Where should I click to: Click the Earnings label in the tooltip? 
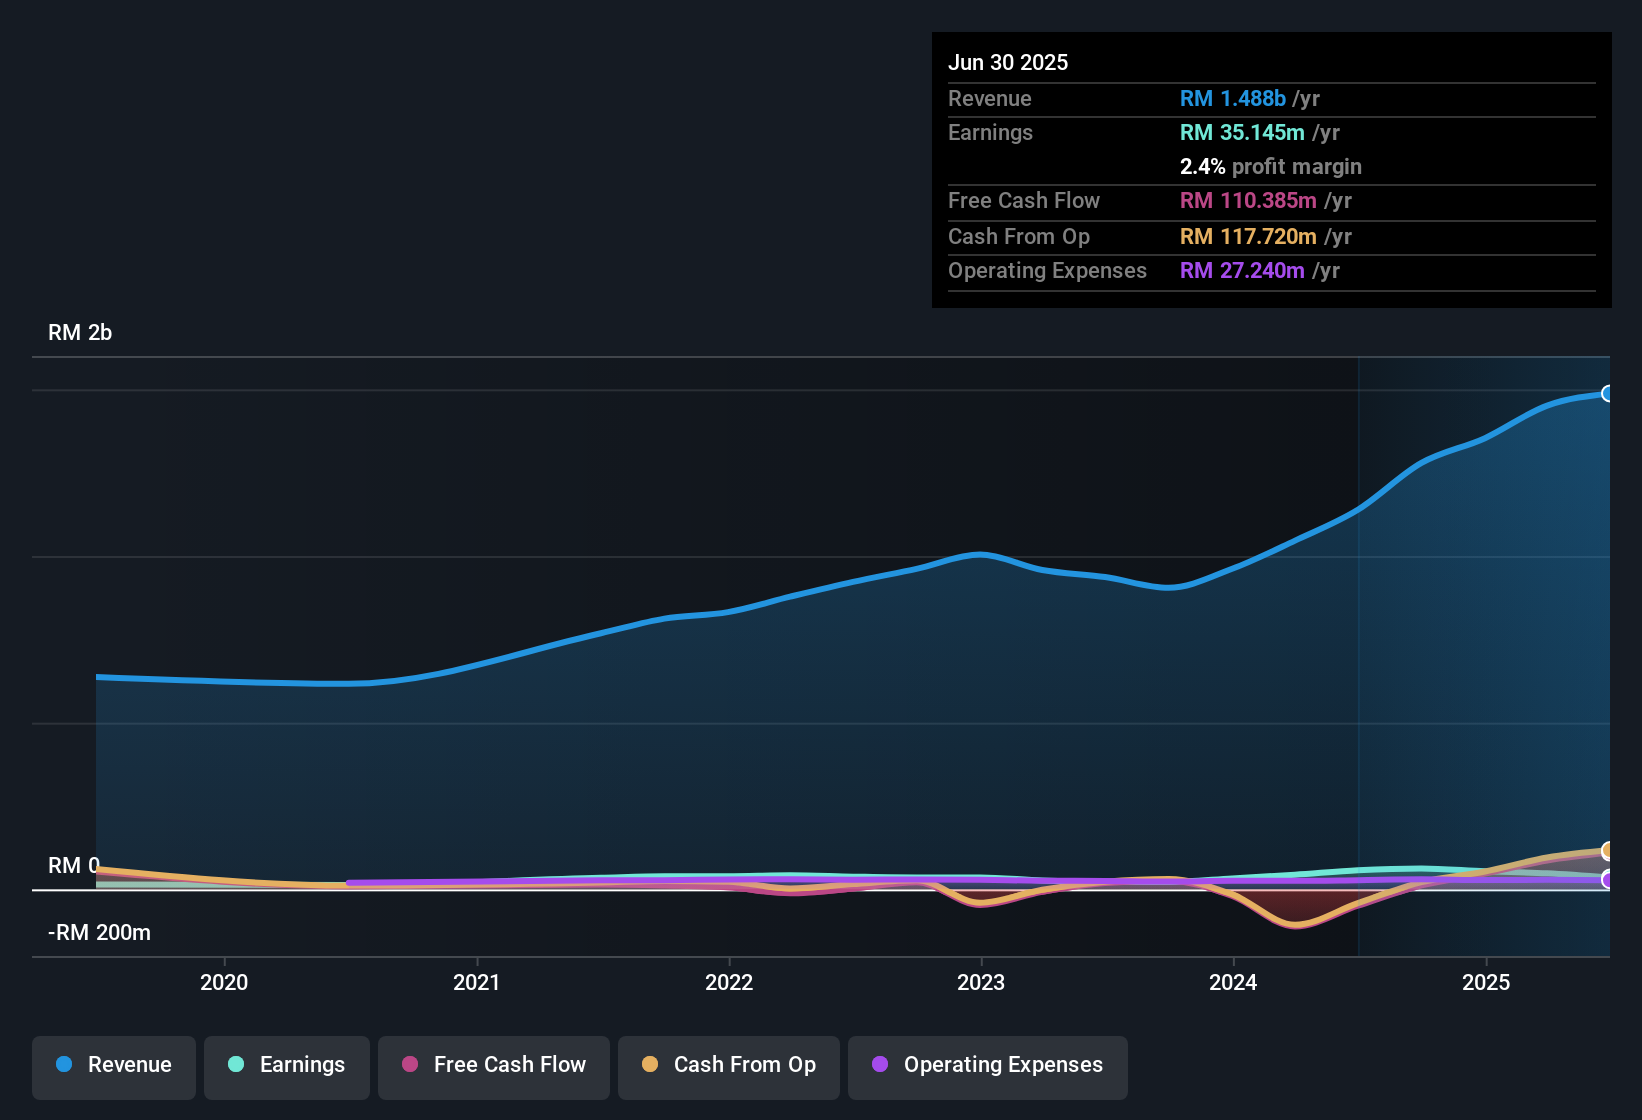tap(990, 132)
